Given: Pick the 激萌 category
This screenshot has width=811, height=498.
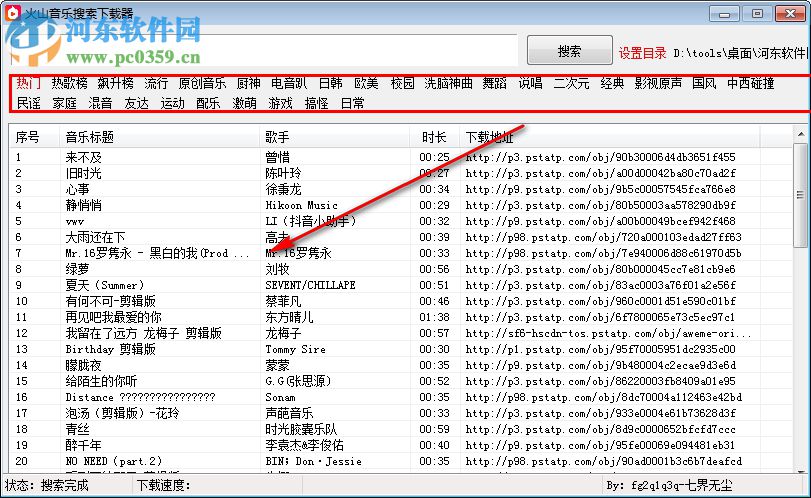Looking at the screenshot, I should pyautogui.click(x=244, y=103).
